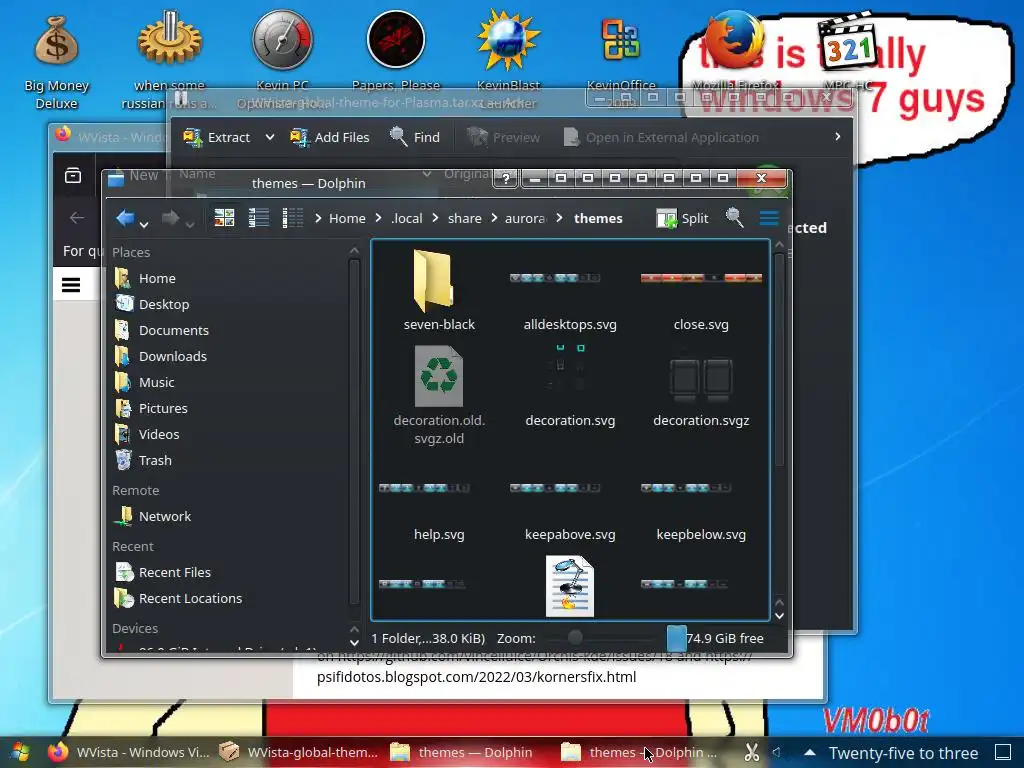
Task: Click the file view vertical scrollbar
Action: pyautogui.click(x=779, y=359)
